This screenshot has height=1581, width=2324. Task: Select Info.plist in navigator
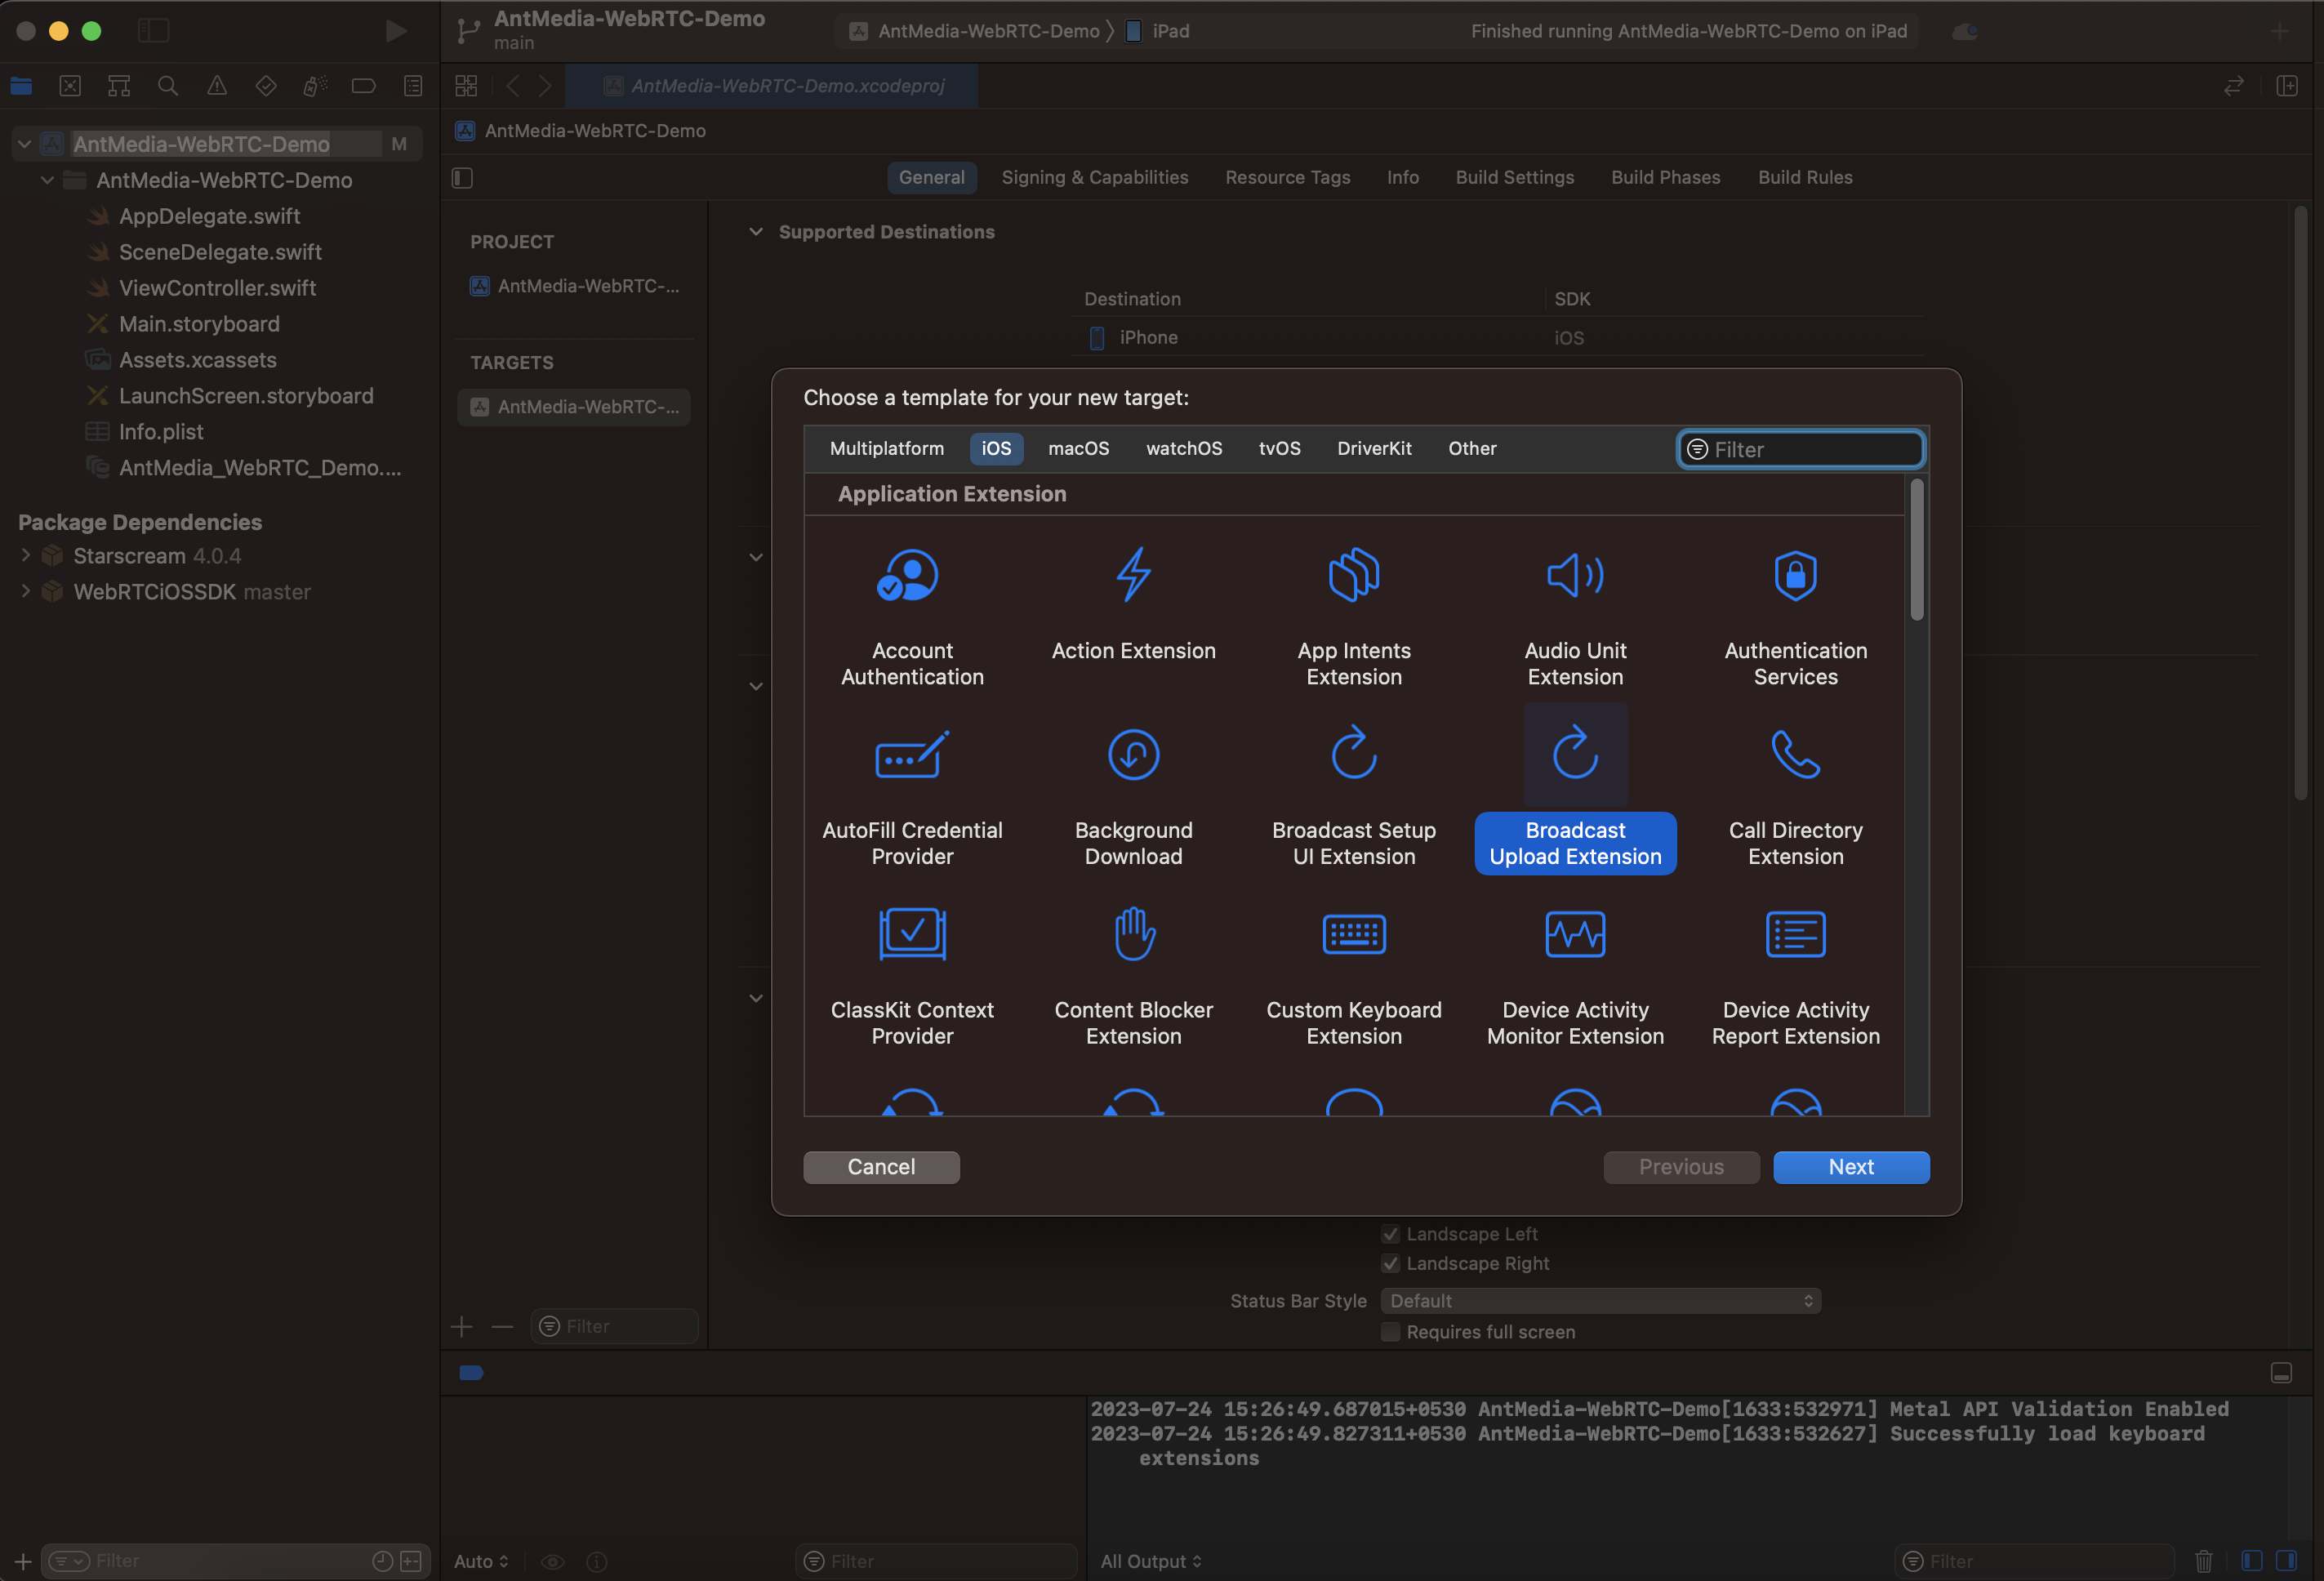161,432
